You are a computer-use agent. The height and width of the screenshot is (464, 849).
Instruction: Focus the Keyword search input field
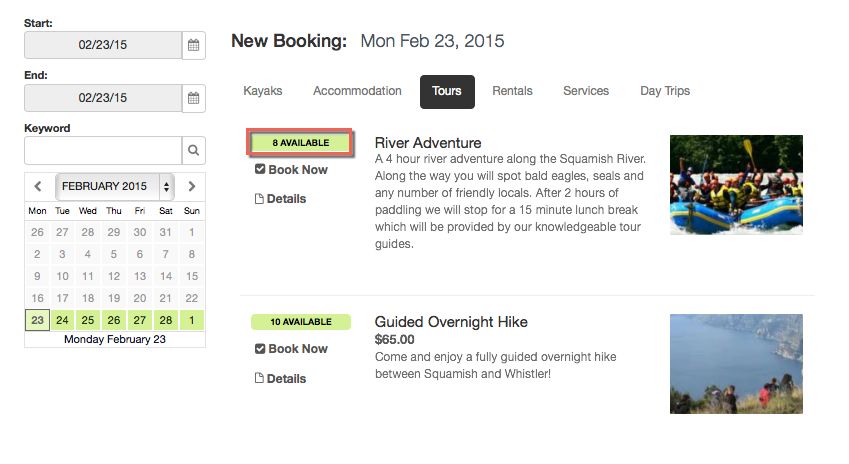(103, 151)
